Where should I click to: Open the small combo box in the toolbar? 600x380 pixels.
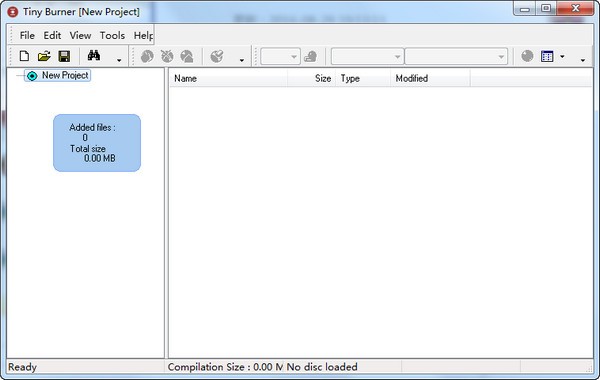coord(280,57)
